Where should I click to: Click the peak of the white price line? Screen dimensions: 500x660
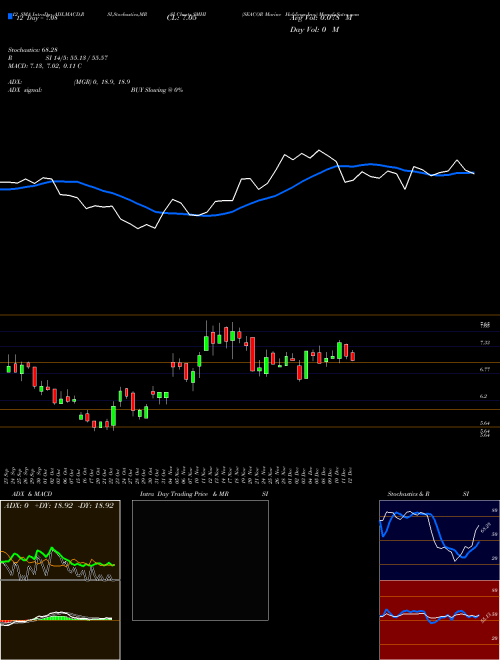click(319, 150)
